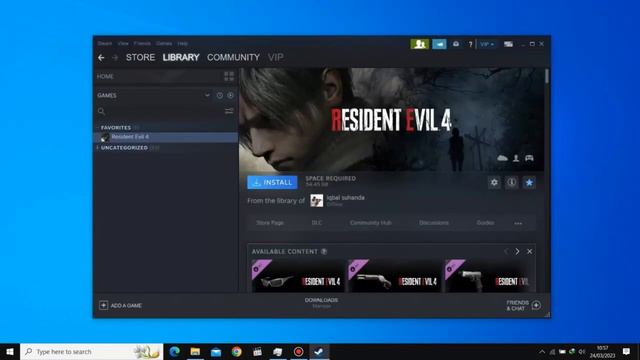640x360 pixels.
Task: Open File Explorer from taskbar
Action: point(195,351)
